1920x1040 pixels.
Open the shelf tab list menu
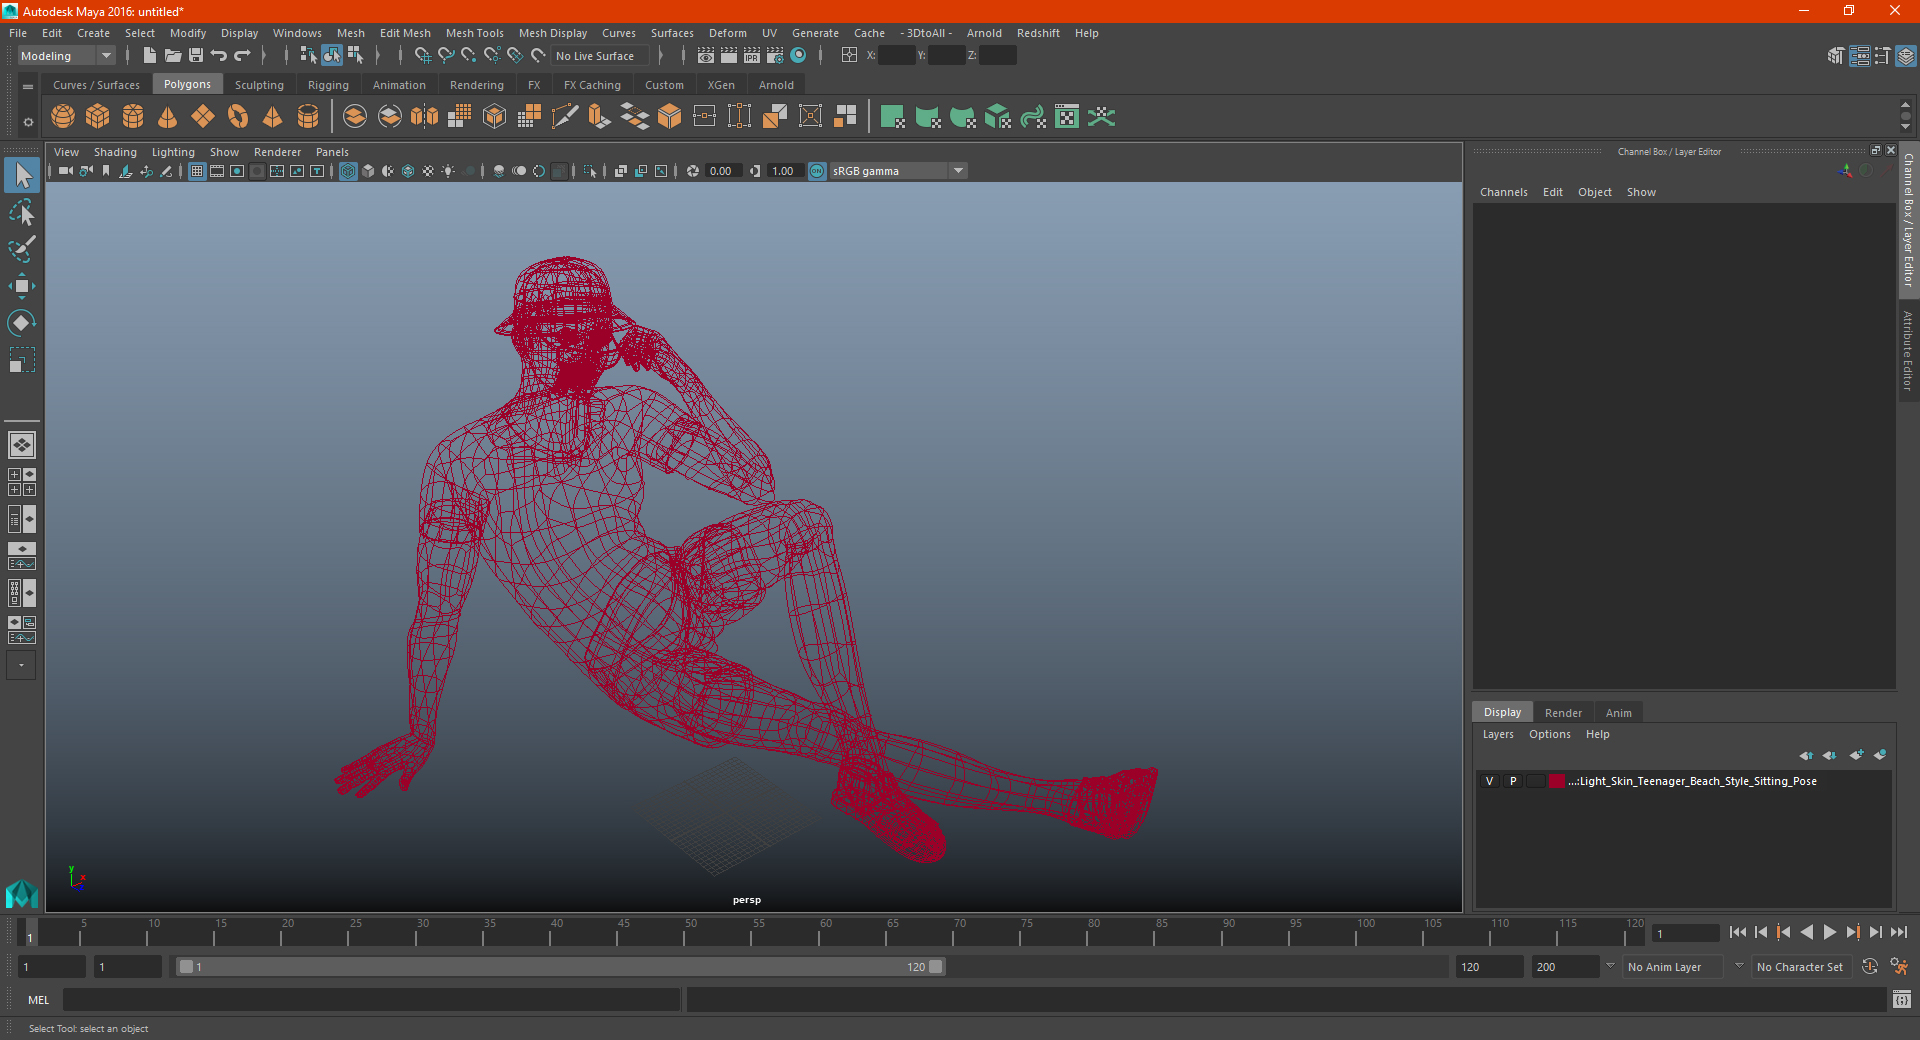pyautogui.click(x=28, y=87)
